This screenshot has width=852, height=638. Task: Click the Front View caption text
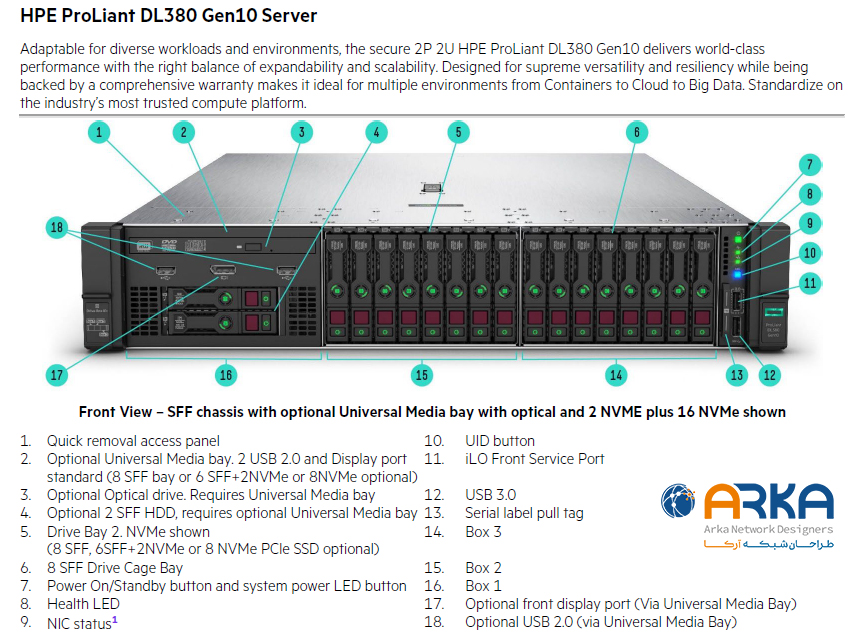(432, 412)
